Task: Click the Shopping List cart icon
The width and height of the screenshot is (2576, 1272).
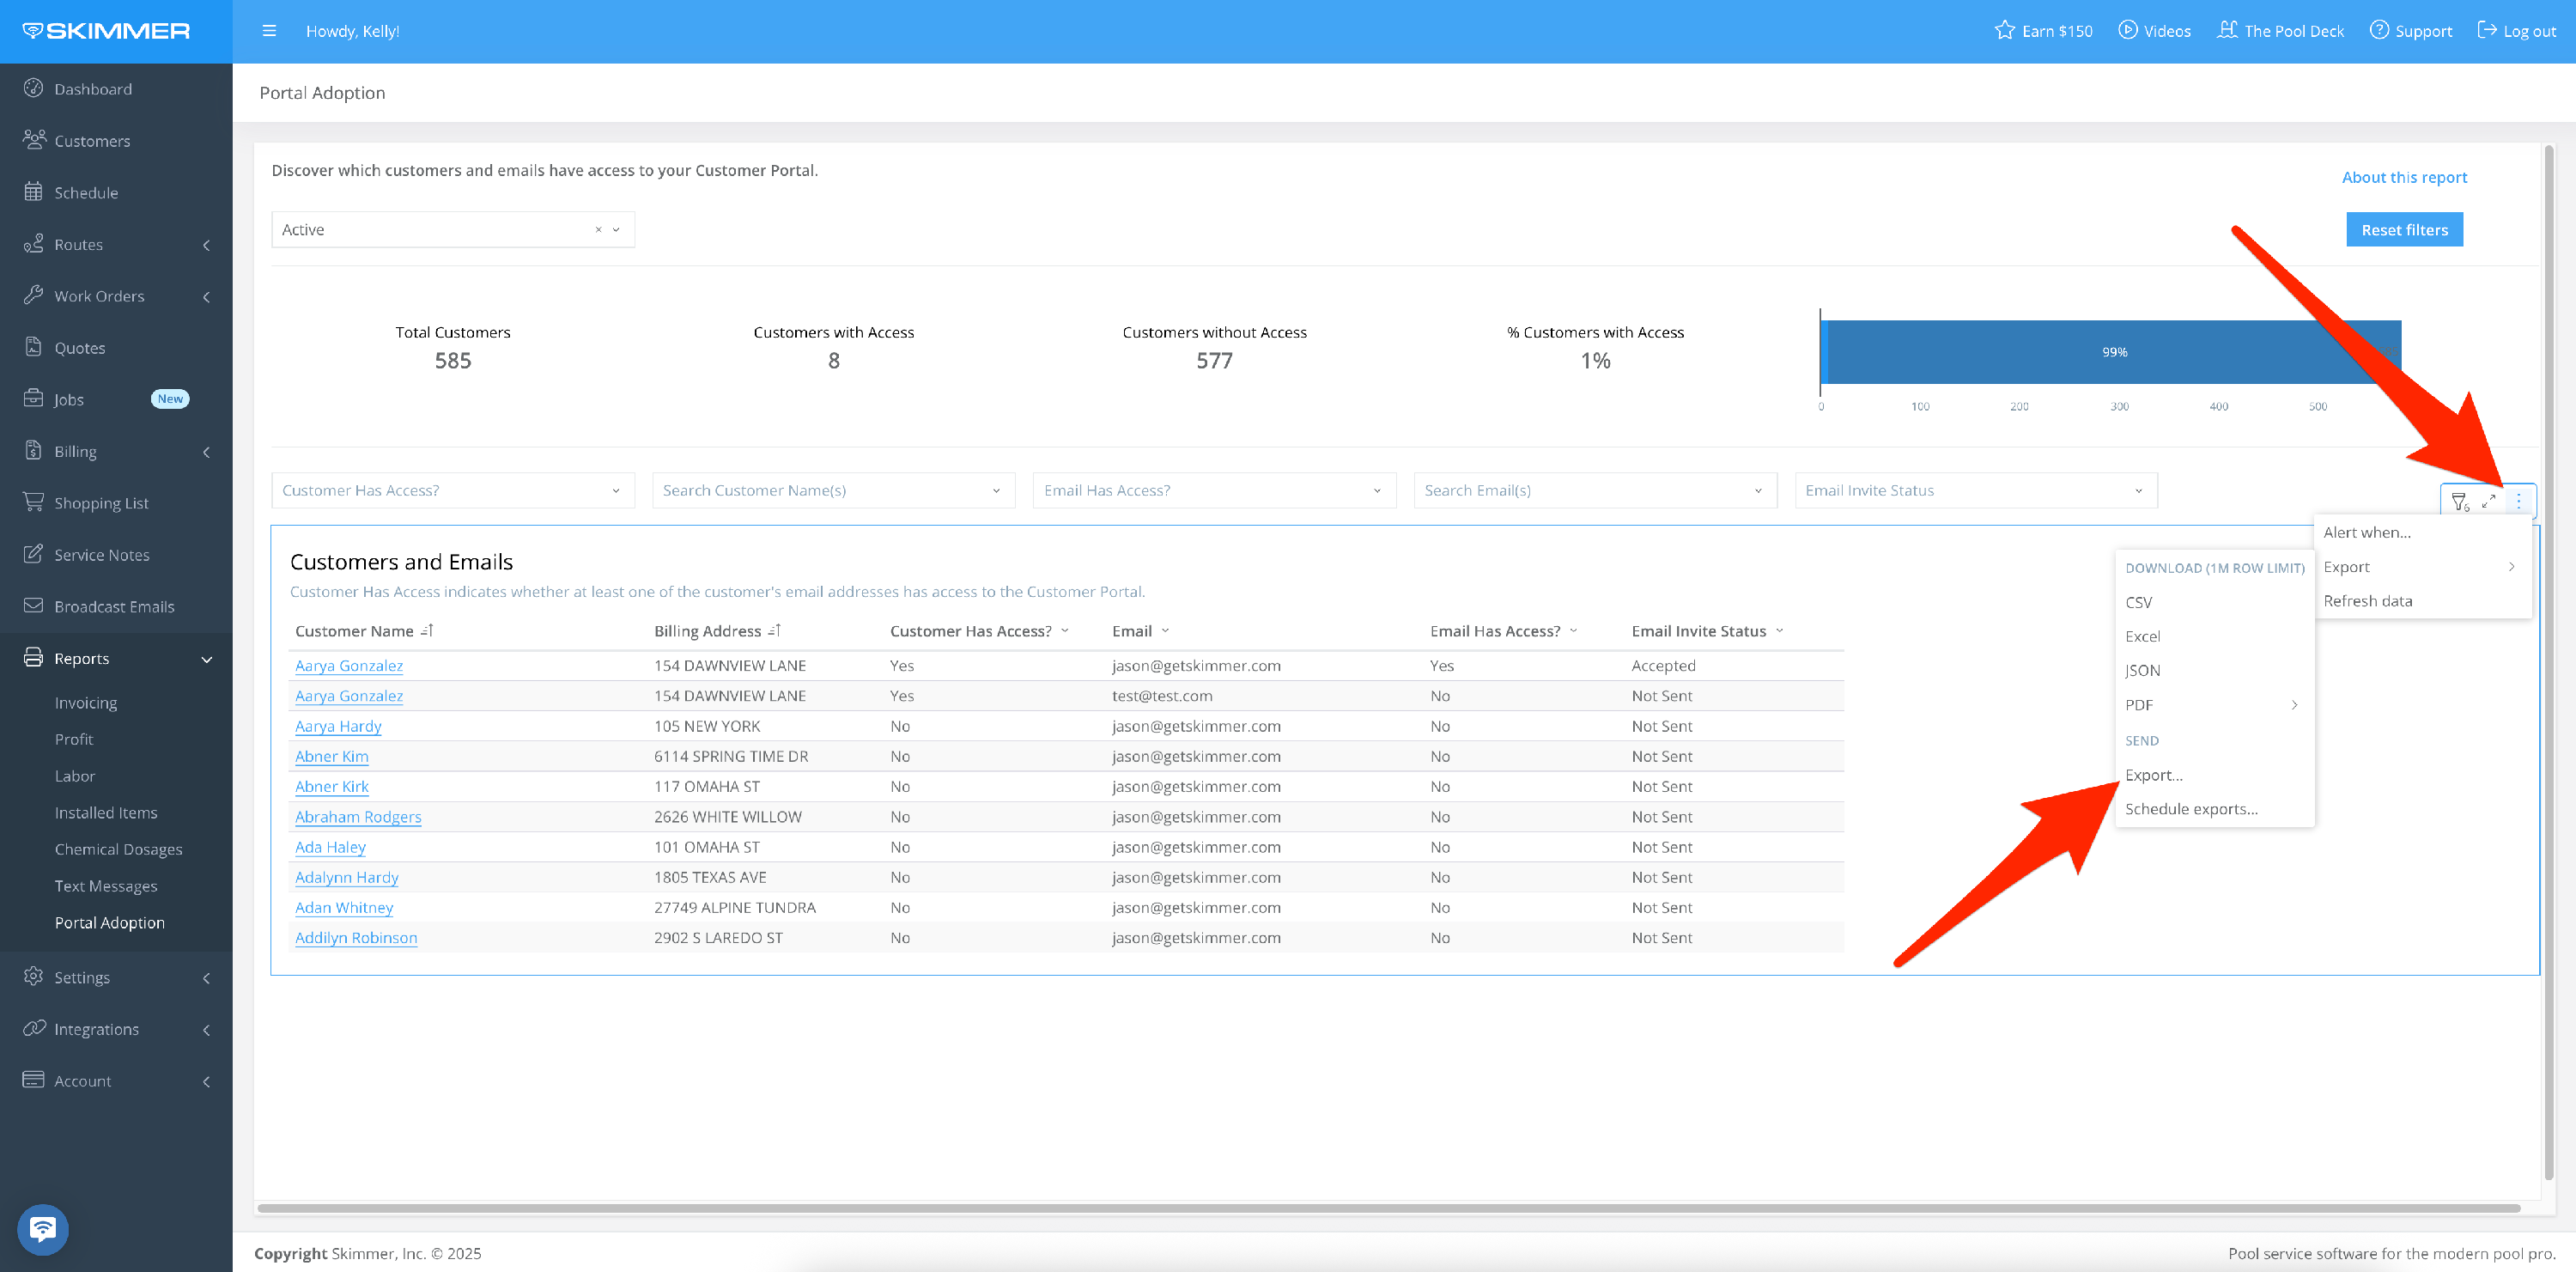Action: click(34, 502)
